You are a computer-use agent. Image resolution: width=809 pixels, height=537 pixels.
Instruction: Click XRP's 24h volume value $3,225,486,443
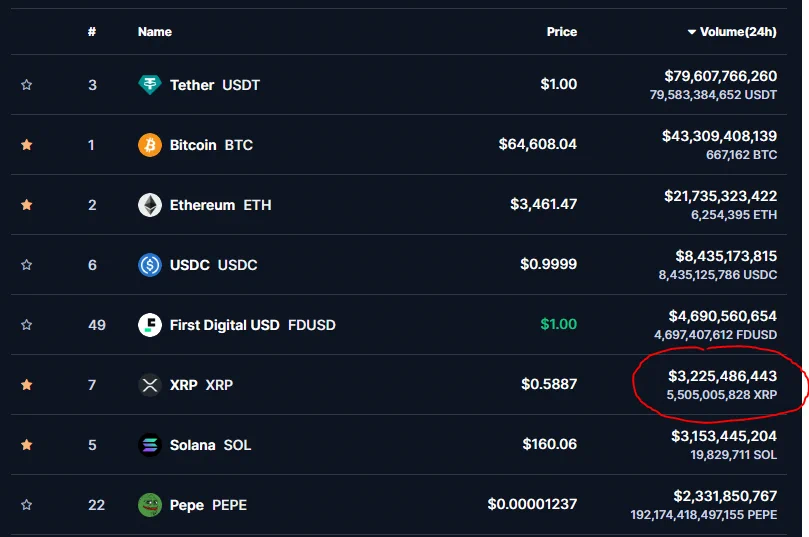[x=722, y=376]
